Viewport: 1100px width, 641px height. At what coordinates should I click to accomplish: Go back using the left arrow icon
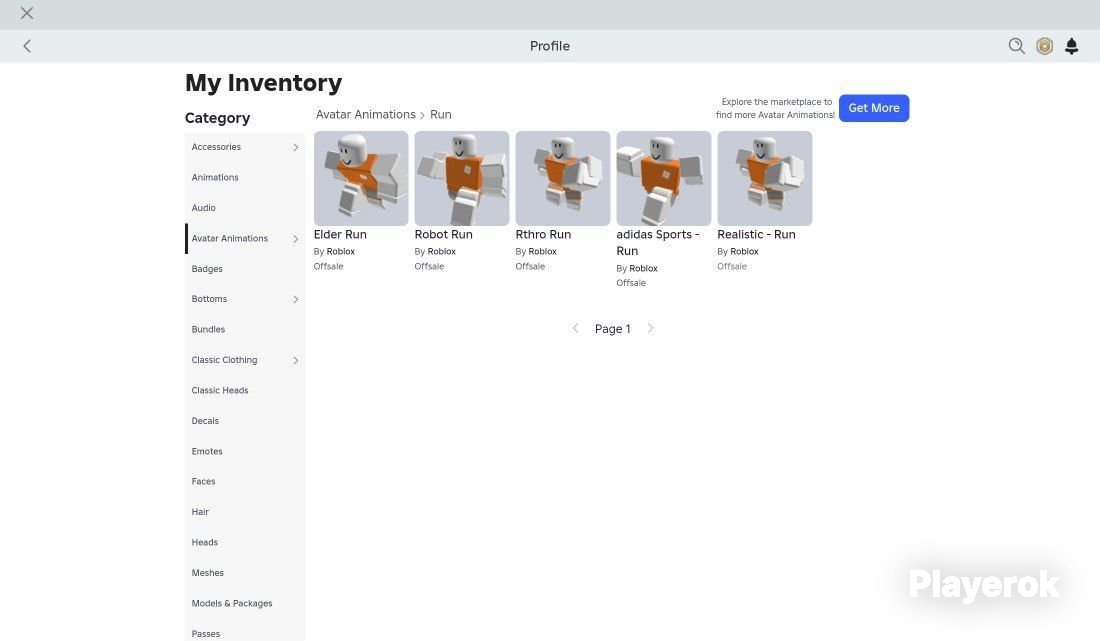click(x=27, y=46)
